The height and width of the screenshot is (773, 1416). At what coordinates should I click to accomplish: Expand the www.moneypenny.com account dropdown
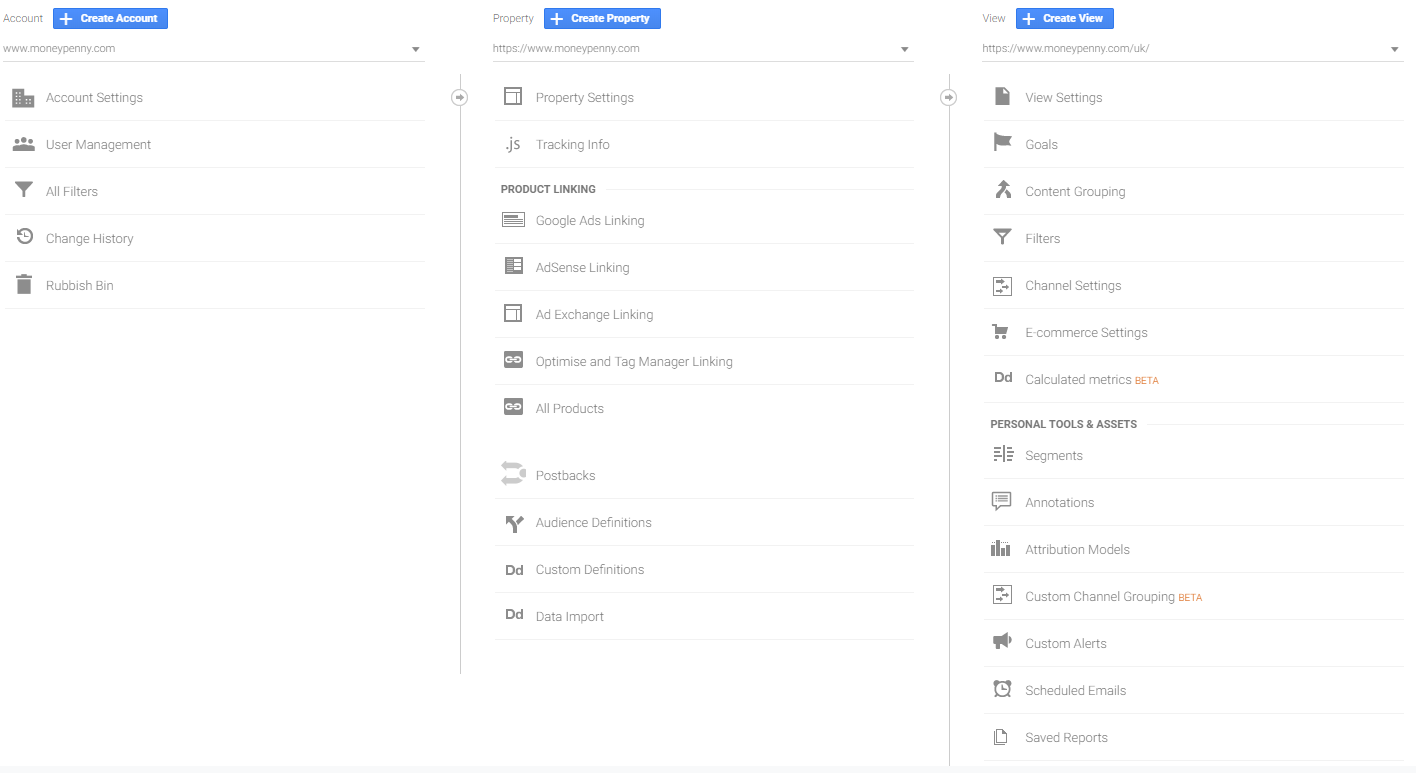coord(213,48)
